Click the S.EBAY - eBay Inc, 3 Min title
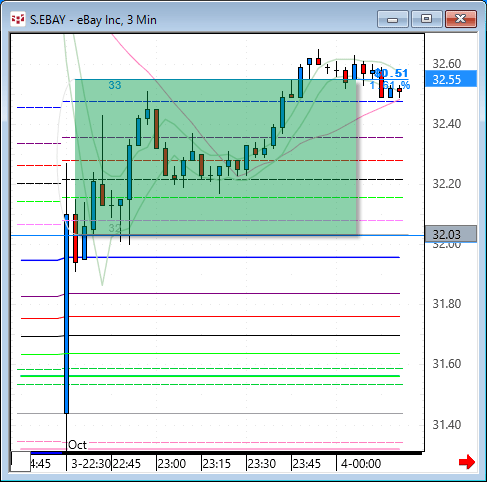487x482 pixels. tap(93, 20)
